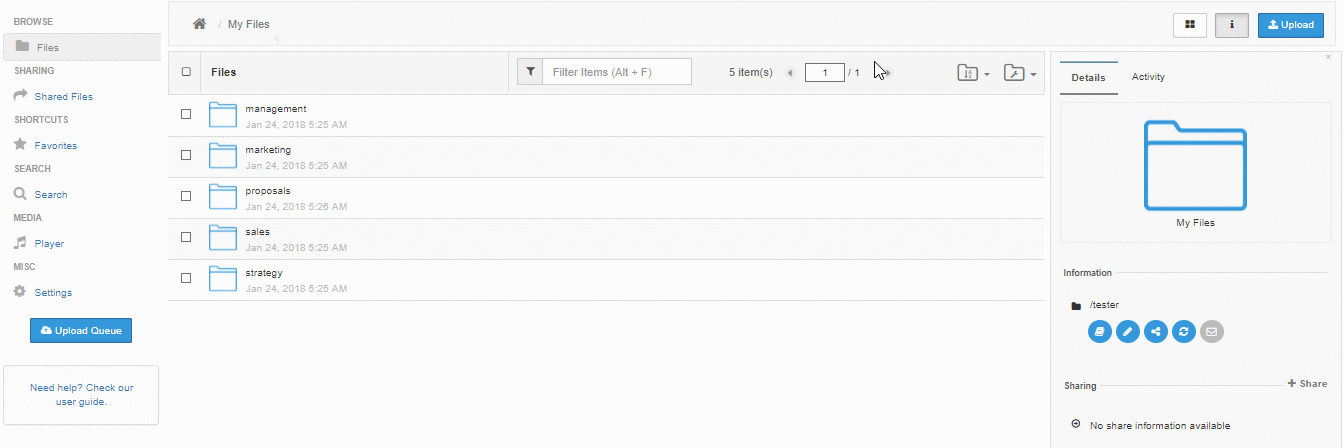1344x448 pixels.
Task: Click the Upload Queue button
Action: 81,330
